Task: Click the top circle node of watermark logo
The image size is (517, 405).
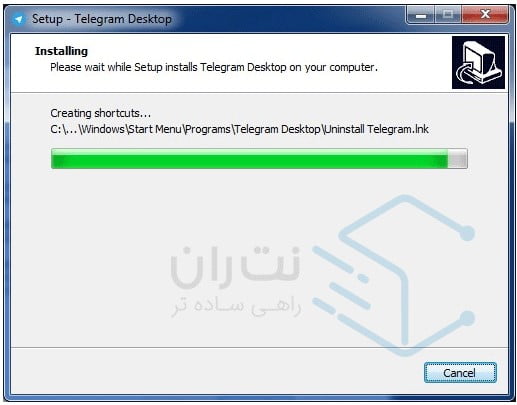Action: point(467,233)
